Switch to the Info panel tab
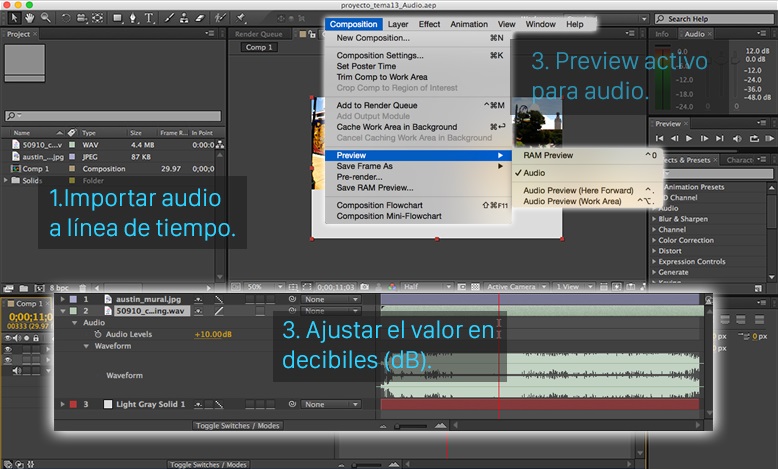The image size is (778, 469). point(662,34)
